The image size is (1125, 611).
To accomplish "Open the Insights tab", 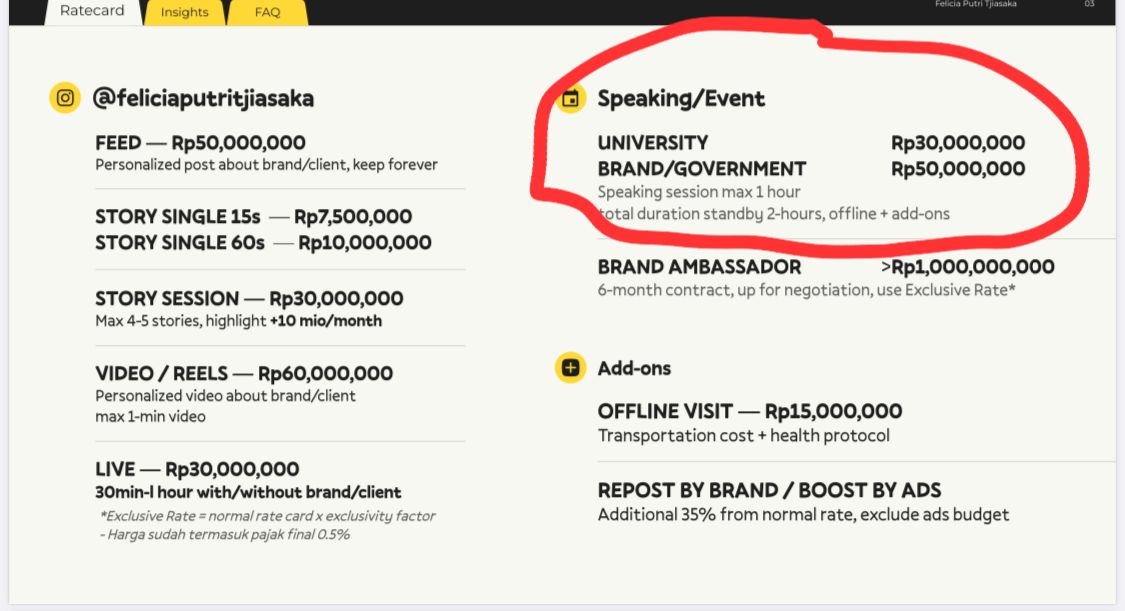I will coord(185,12).
